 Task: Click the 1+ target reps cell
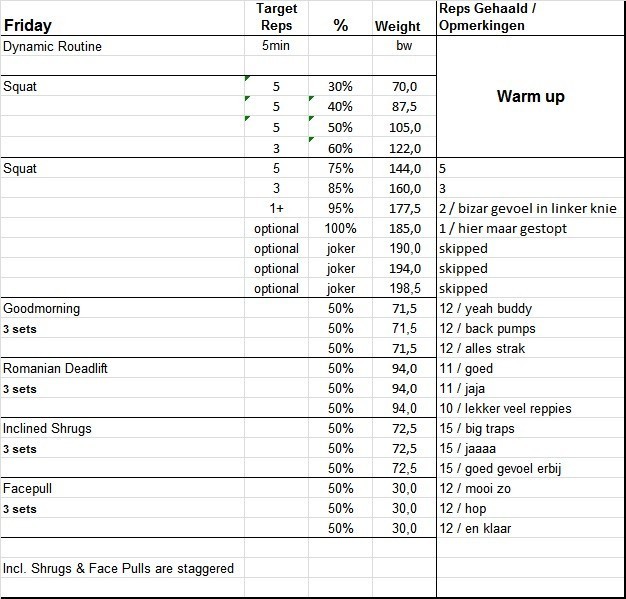[x=276, y=208]
